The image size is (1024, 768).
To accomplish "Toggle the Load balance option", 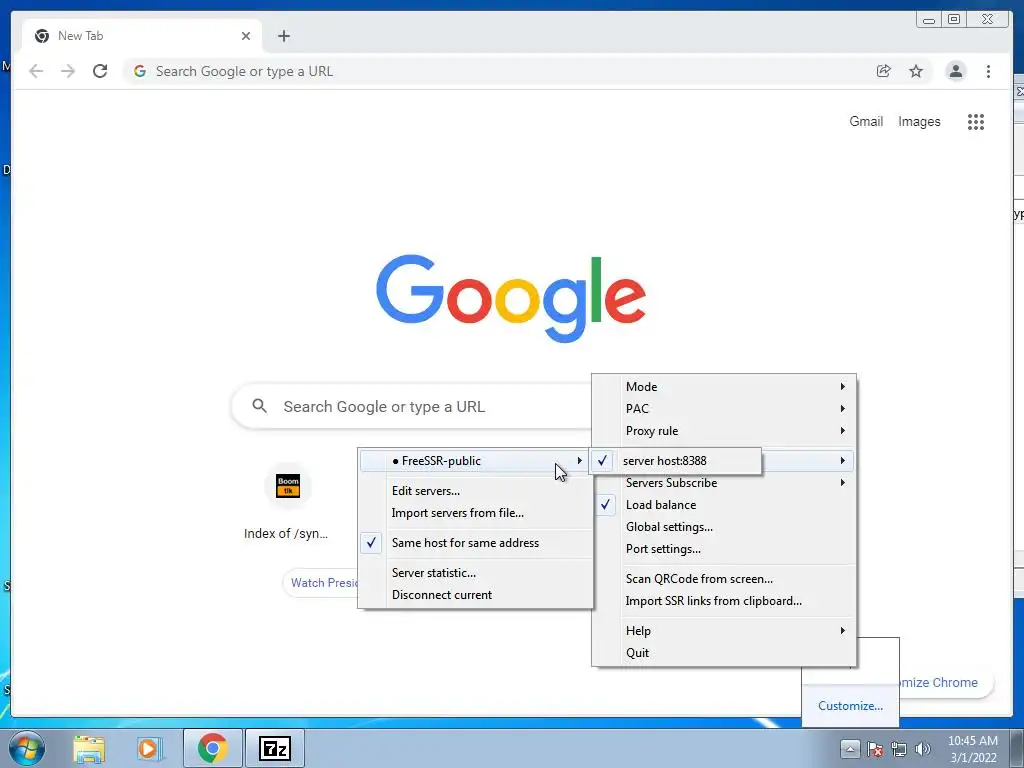I will [724, 505].
